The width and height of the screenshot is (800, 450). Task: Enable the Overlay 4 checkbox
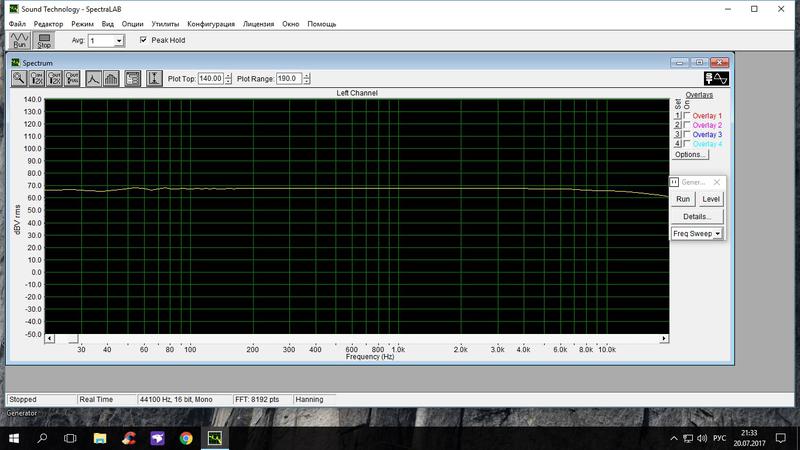687,144
